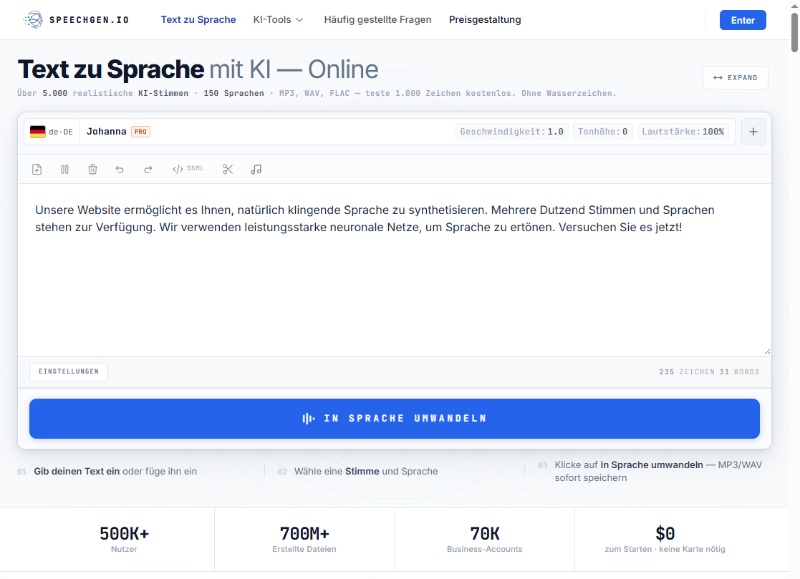Go to the Text zu Sprache tab

[198, 20]
